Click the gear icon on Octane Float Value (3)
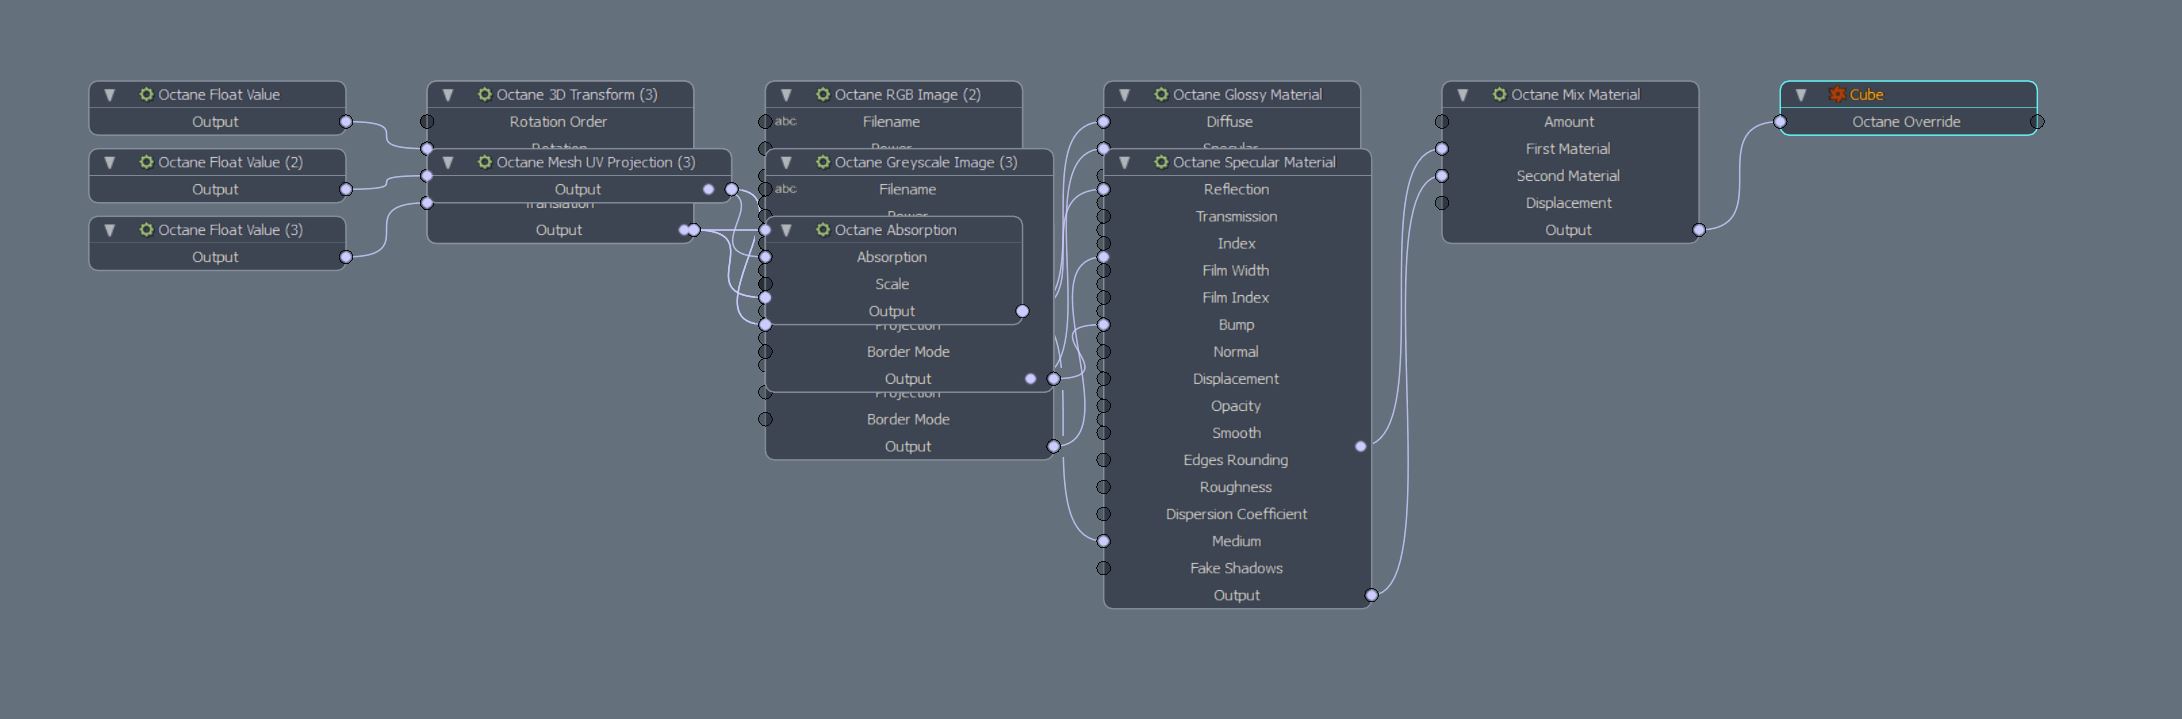The image size is (2182, 719). click(146, 230)
